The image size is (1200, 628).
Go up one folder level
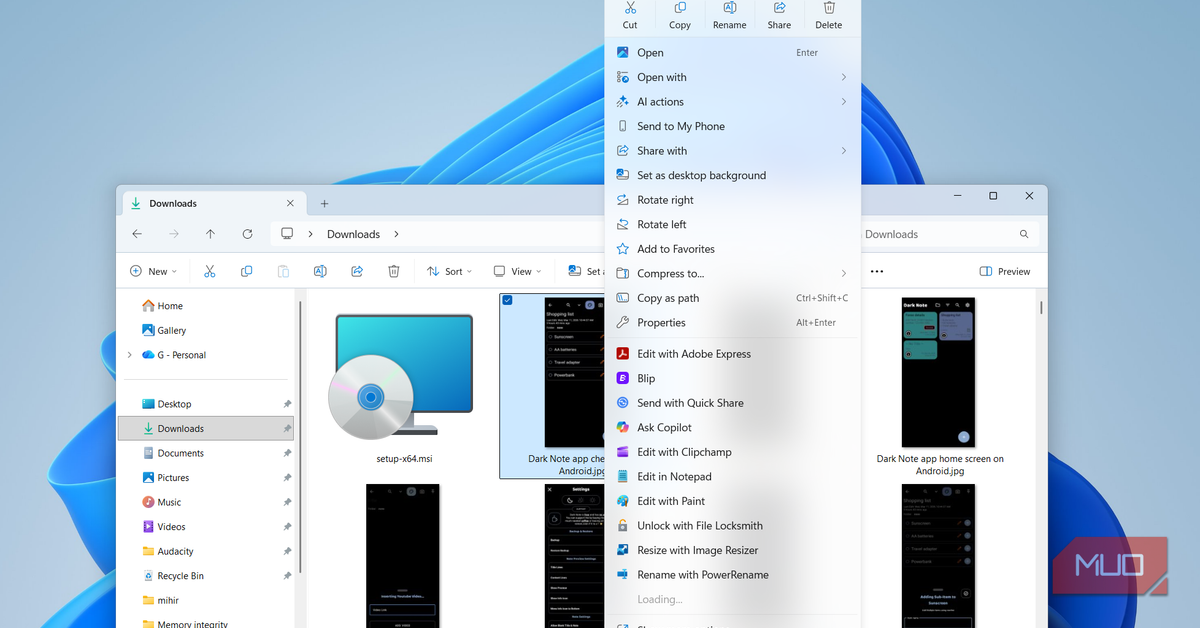coord(210,234)
